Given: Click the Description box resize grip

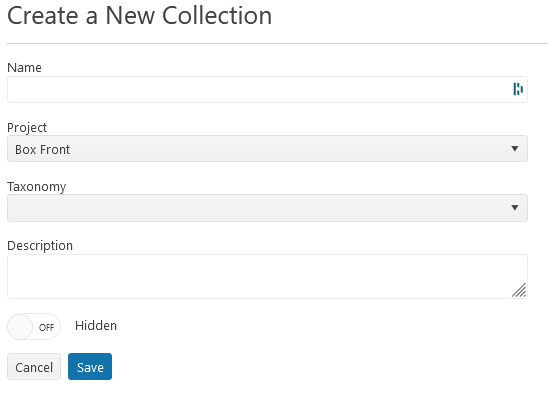Looking at the screenshot, I should coord(519,290).
